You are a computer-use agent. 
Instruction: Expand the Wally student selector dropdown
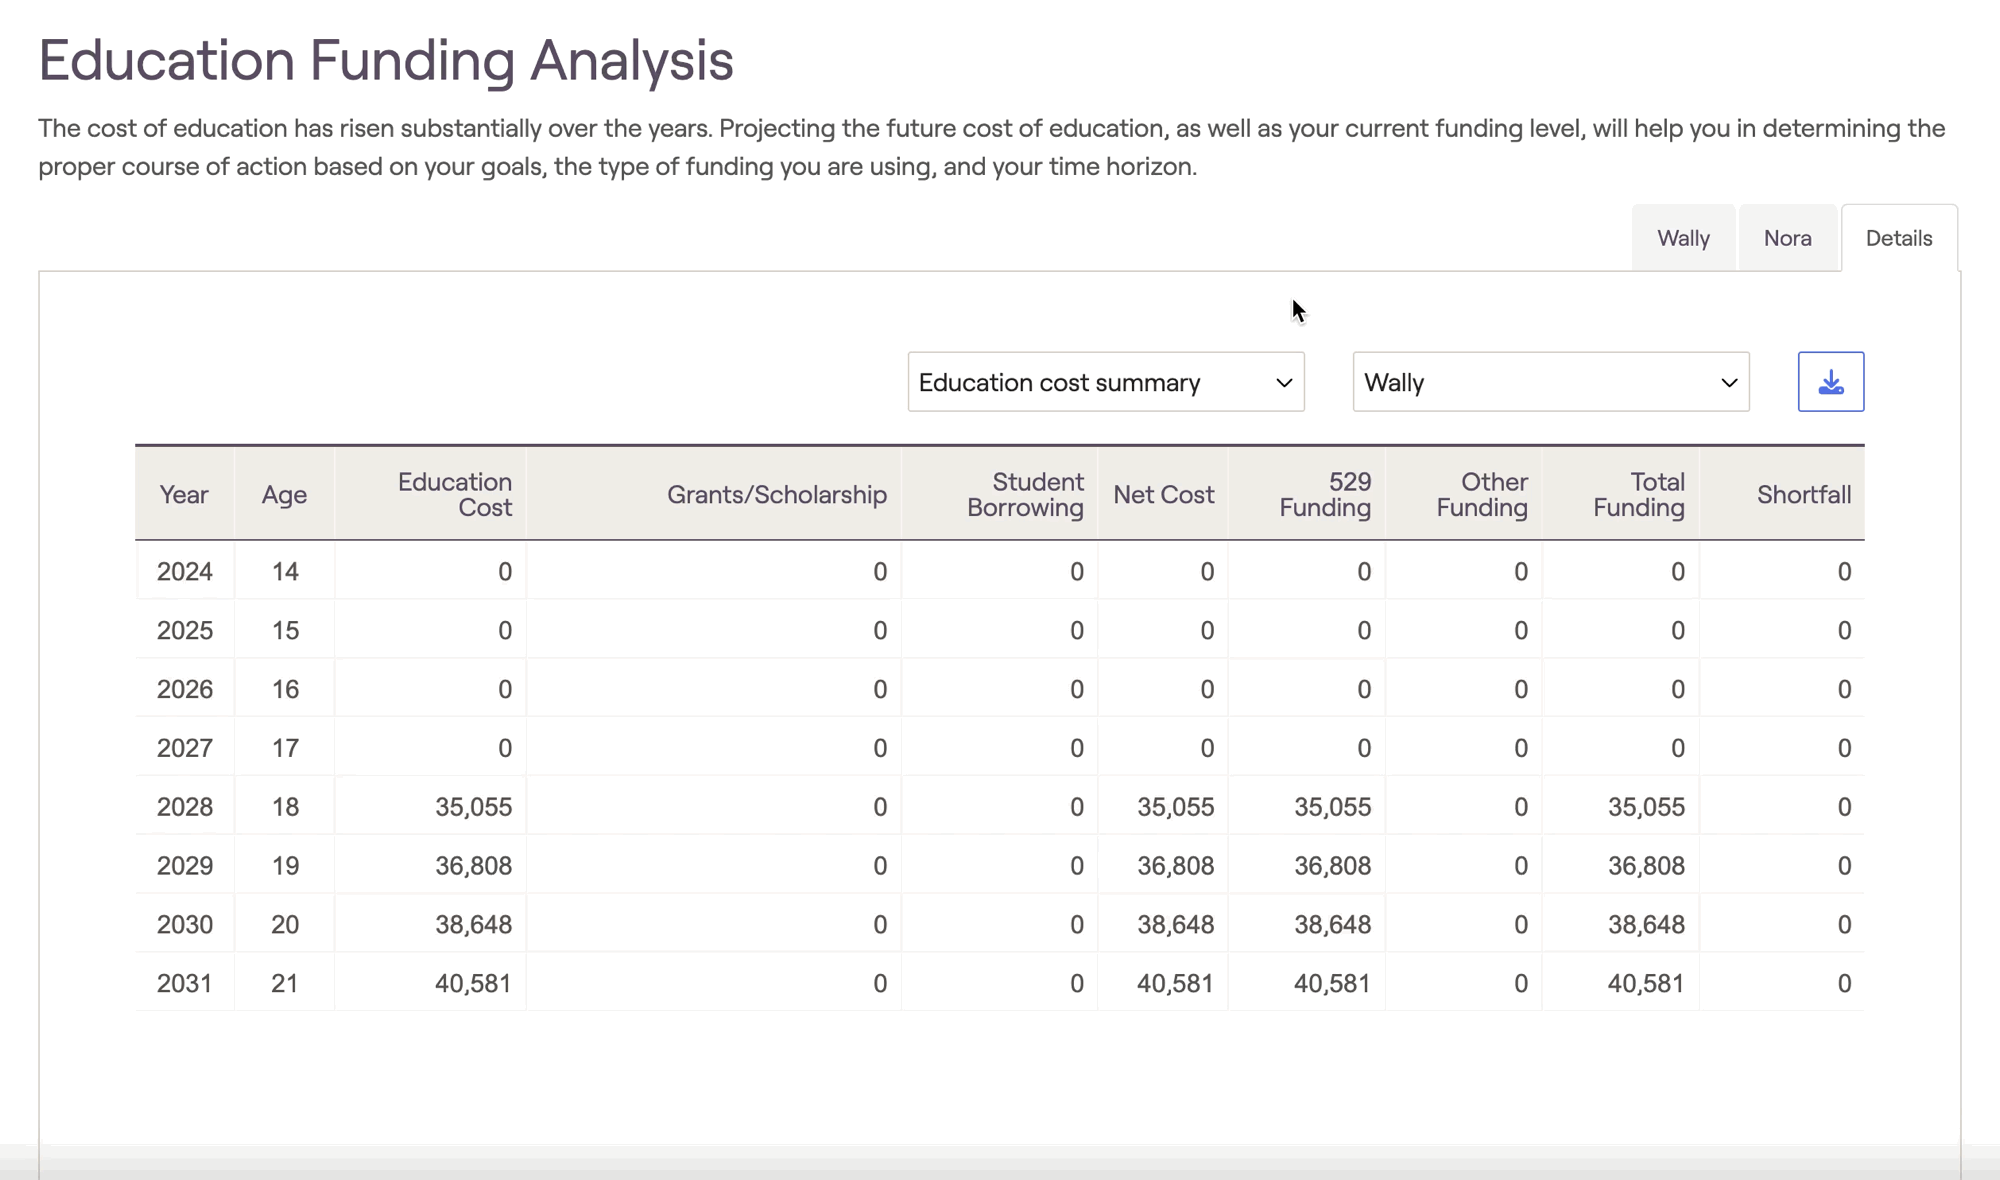(1550, 382)
